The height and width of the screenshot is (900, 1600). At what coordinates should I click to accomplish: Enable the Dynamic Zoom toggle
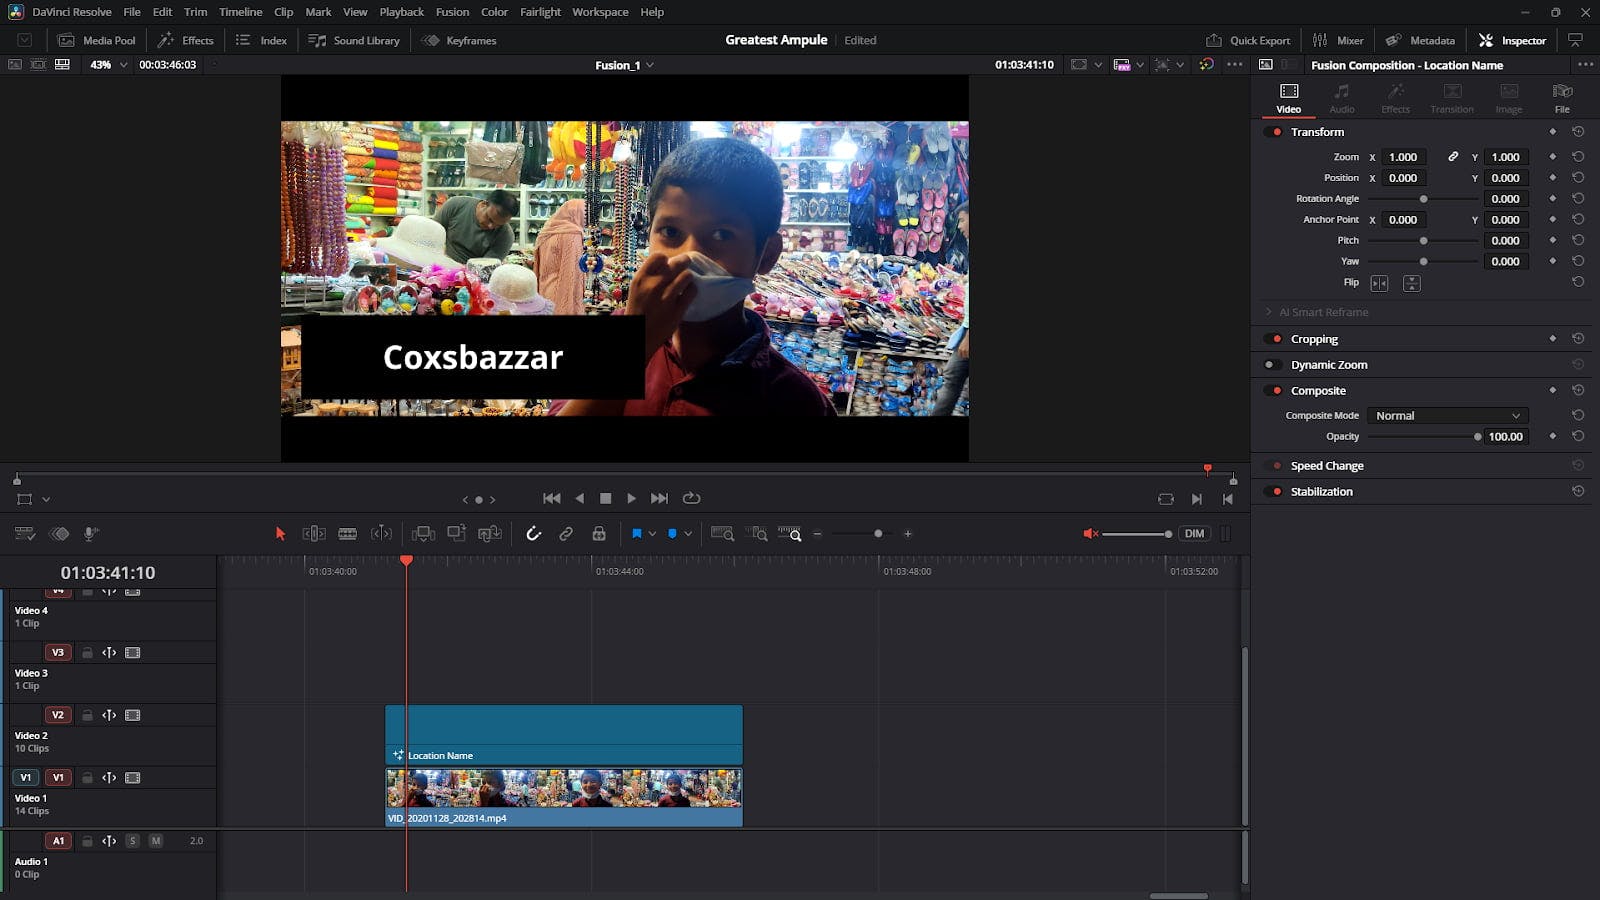point(1273,365)
